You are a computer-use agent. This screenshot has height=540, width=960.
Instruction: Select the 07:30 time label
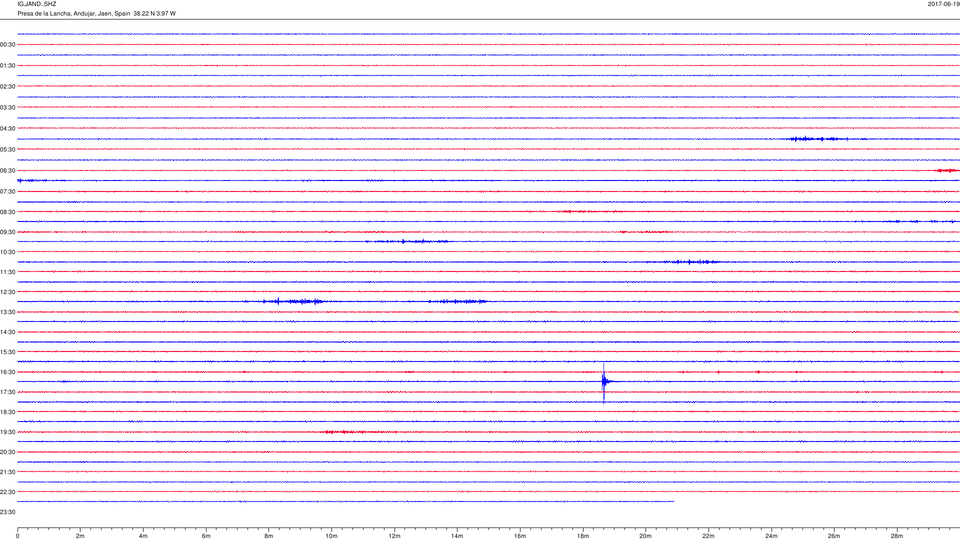[8, 192]
